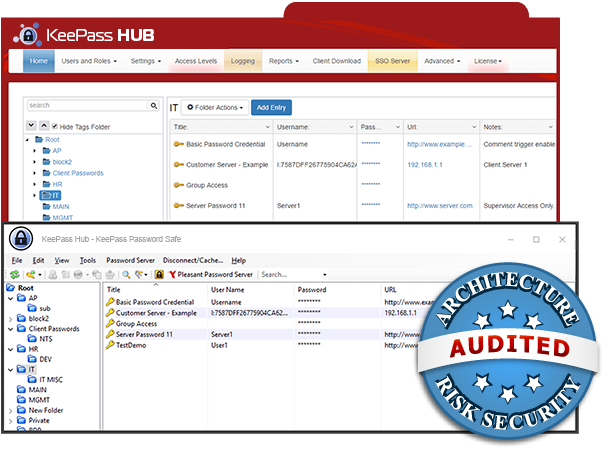Click the expand-all down chevron button

(31, 125)
